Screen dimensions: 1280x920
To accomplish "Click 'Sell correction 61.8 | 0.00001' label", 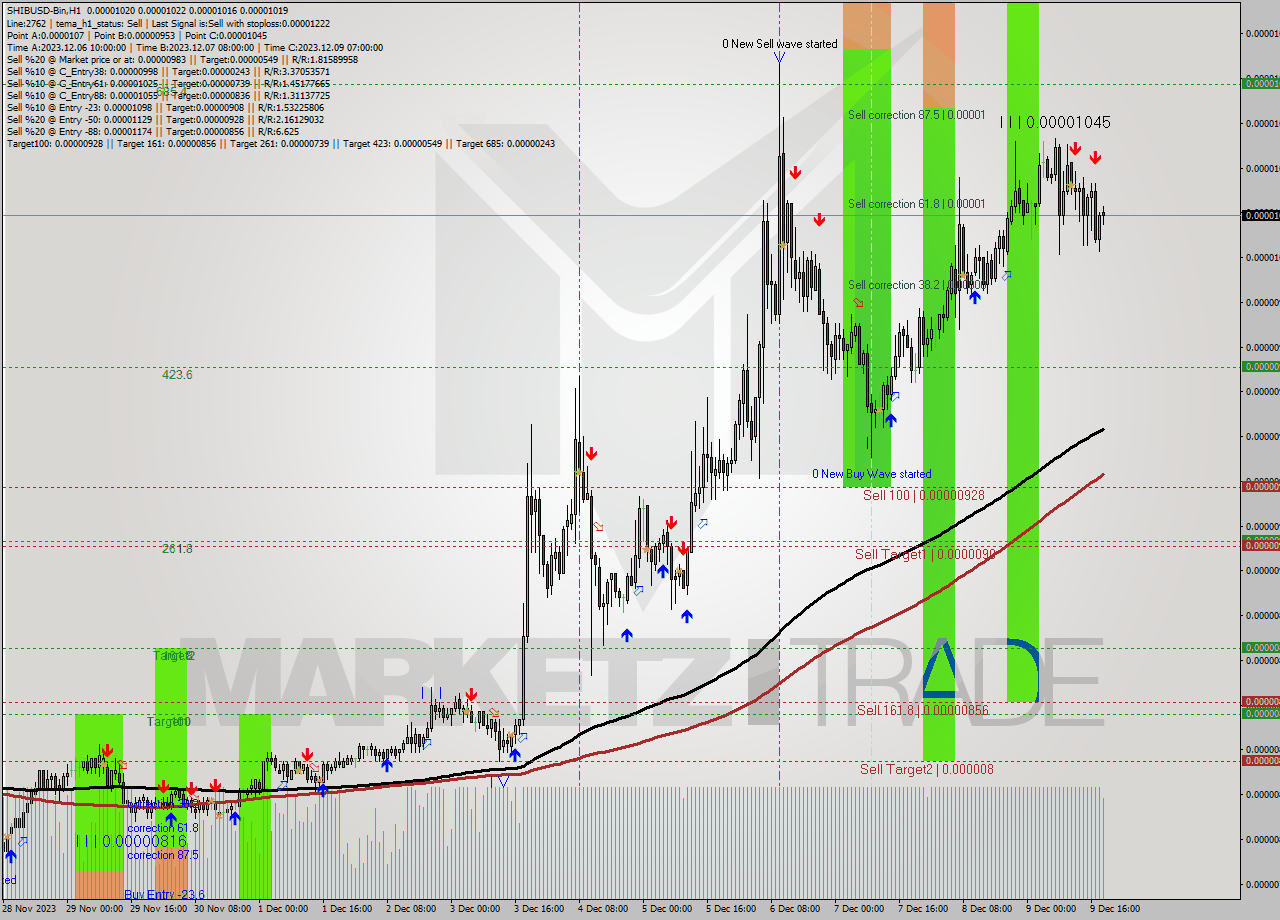I will point(916,204).
